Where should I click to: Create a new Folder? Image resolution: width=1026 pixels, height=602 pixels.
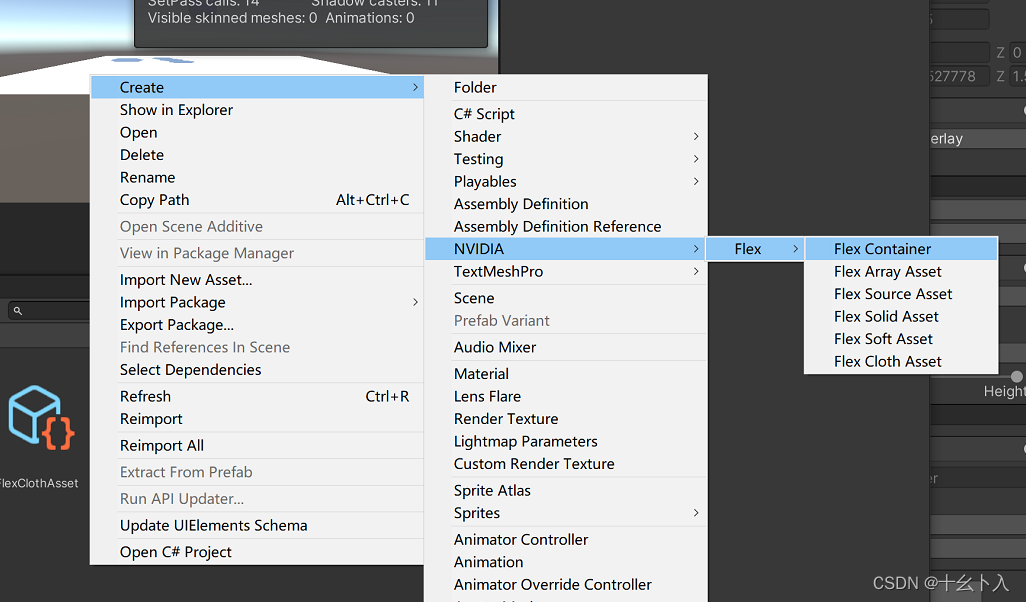[x=475, y=87]
